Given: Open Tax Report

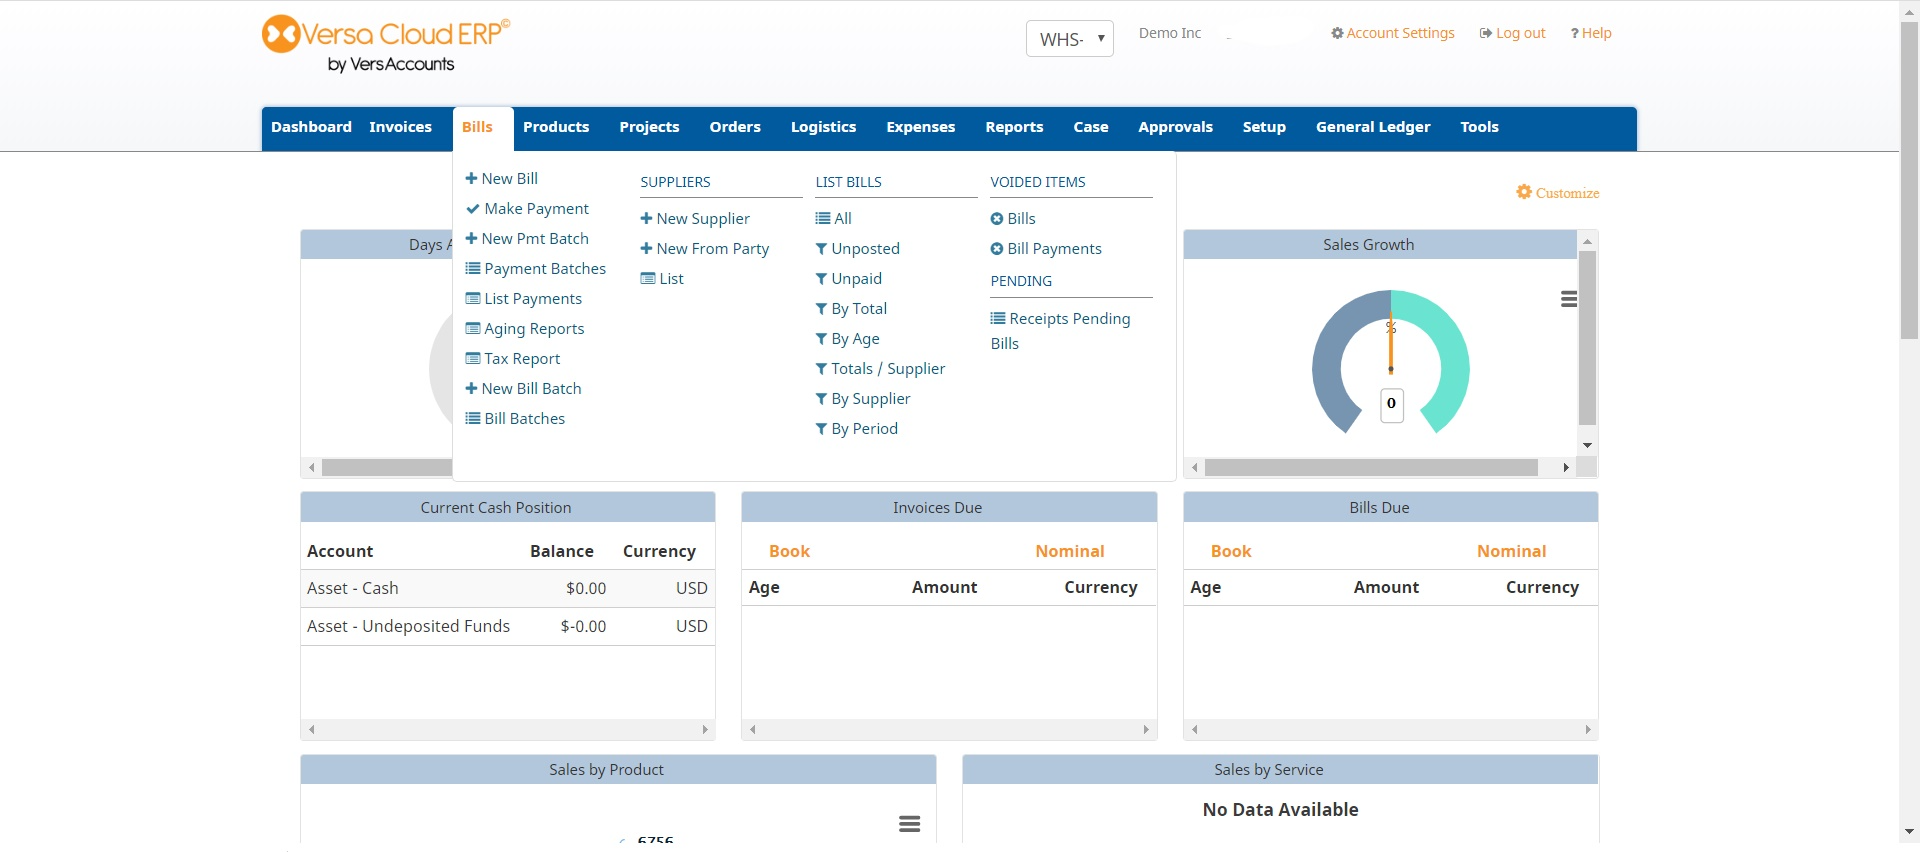Looking at the screenshot, I should tap(513, 358).
